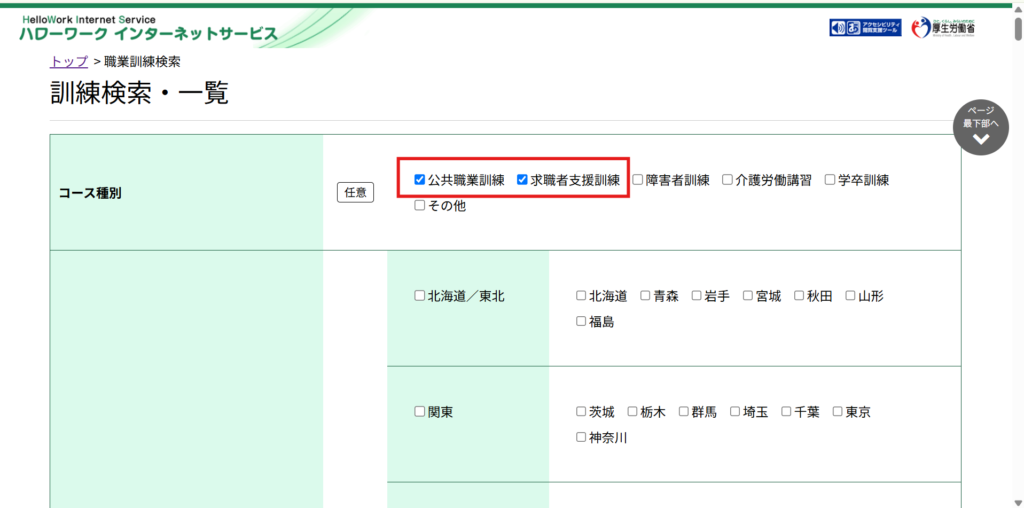Viewport: 1024px width, 508px height.
Task: Select the 北海道／東北 region checkbox
Action: tap(420, 296)
